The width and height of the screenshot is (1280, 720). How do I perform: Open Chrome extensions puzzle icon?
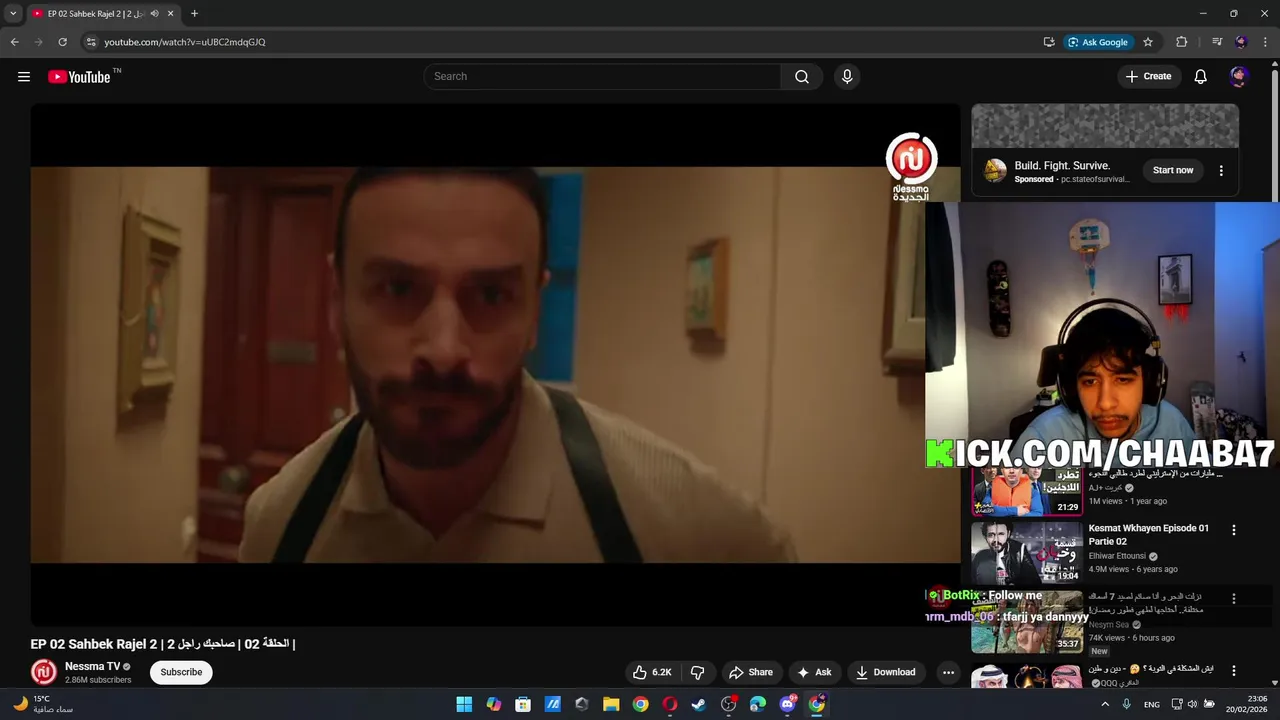click(1182, 42)
